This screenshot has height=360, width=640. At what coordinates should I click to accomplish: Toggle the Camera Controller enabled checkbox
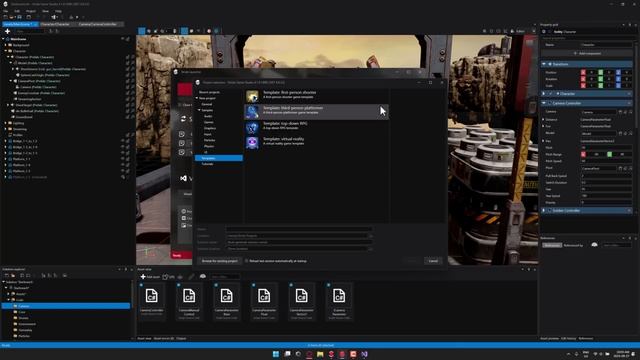point(549,103)
